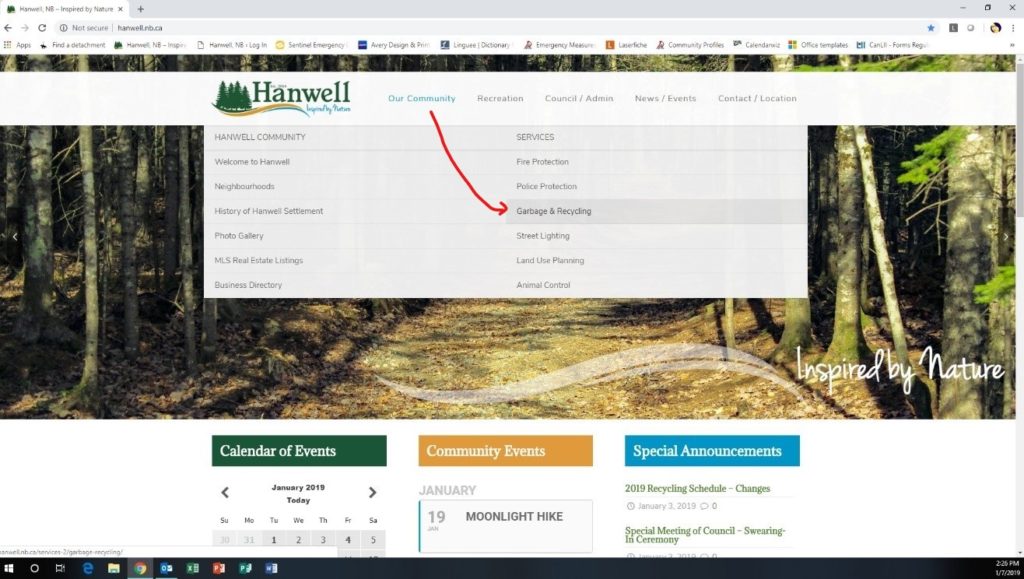
Task: Select January 1 in the calendar
Action: 274,540
